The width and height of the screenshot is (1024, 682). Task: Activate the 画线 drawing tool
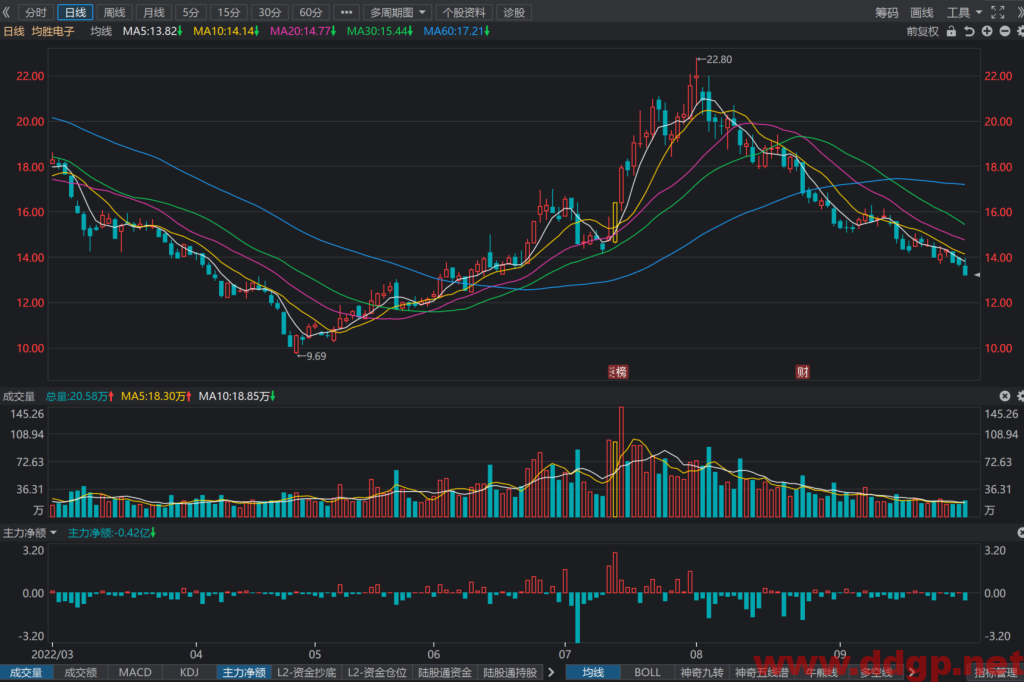tap(921, 12)
